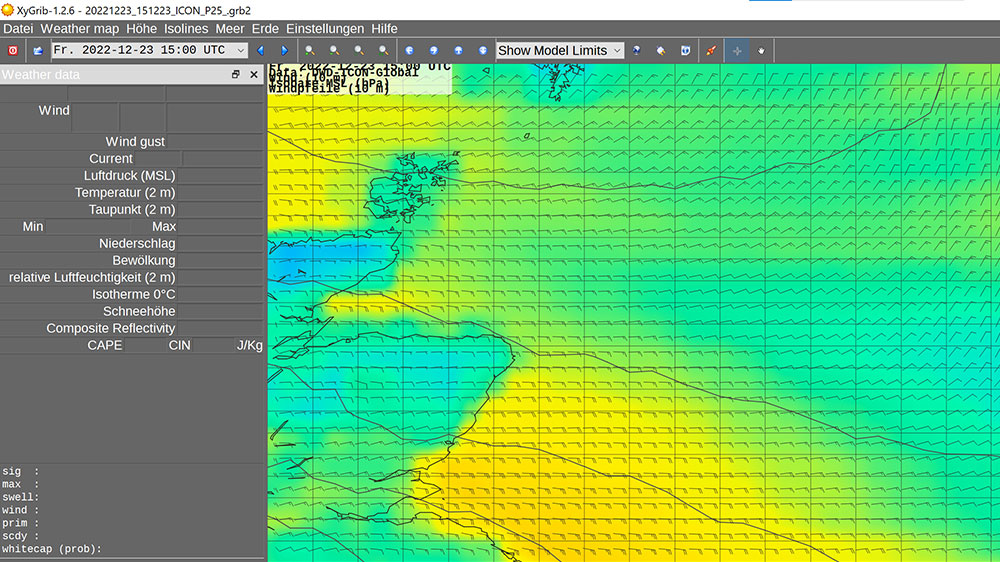The width and height of the screenshot is (1000, 562).
Task: Float the Weather data panel
Action: pos(236,75)
